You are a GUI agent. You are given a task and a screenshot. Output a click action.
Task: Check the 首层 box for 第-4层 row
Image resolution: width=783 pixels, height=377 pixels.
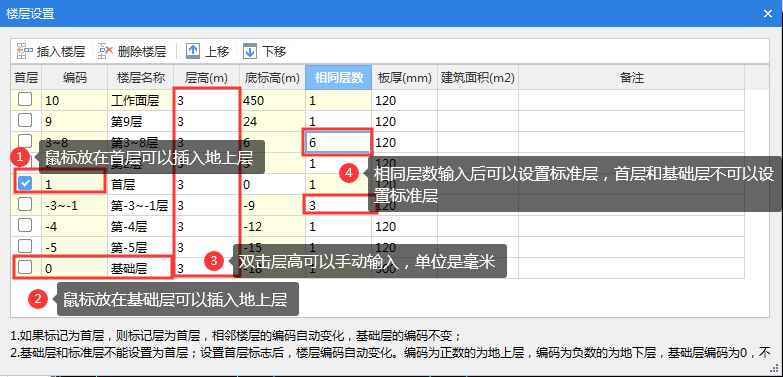click(x=25, y=225)
